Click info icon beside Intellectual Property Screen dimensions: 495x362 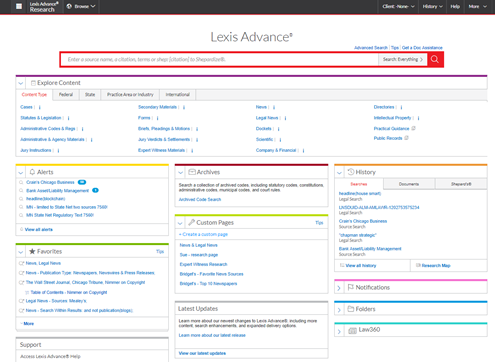coord(418,118)
